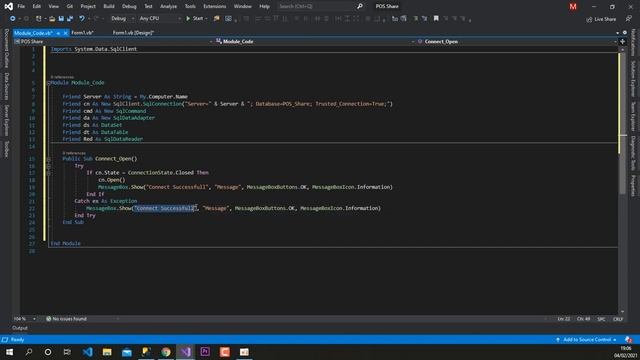Viewport: 640px width, 360px height.
Task: Click the search magnifier icon in title bar
Action: [x=360, y=7]
